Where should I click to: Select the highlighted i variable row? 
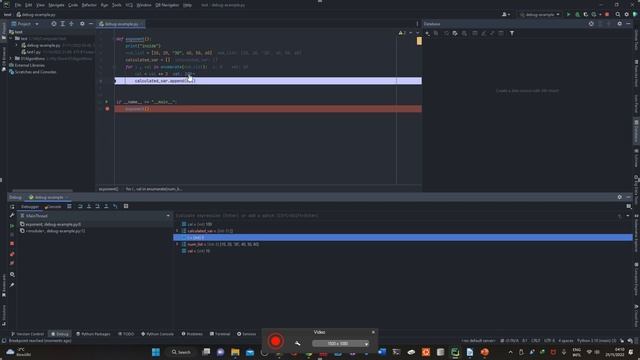[x=403, y=238]
